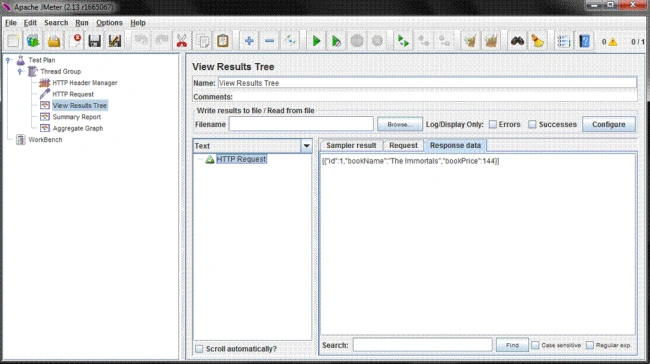Open the Options menu
This screenshot has width=650, height=364.
(109, 23)
